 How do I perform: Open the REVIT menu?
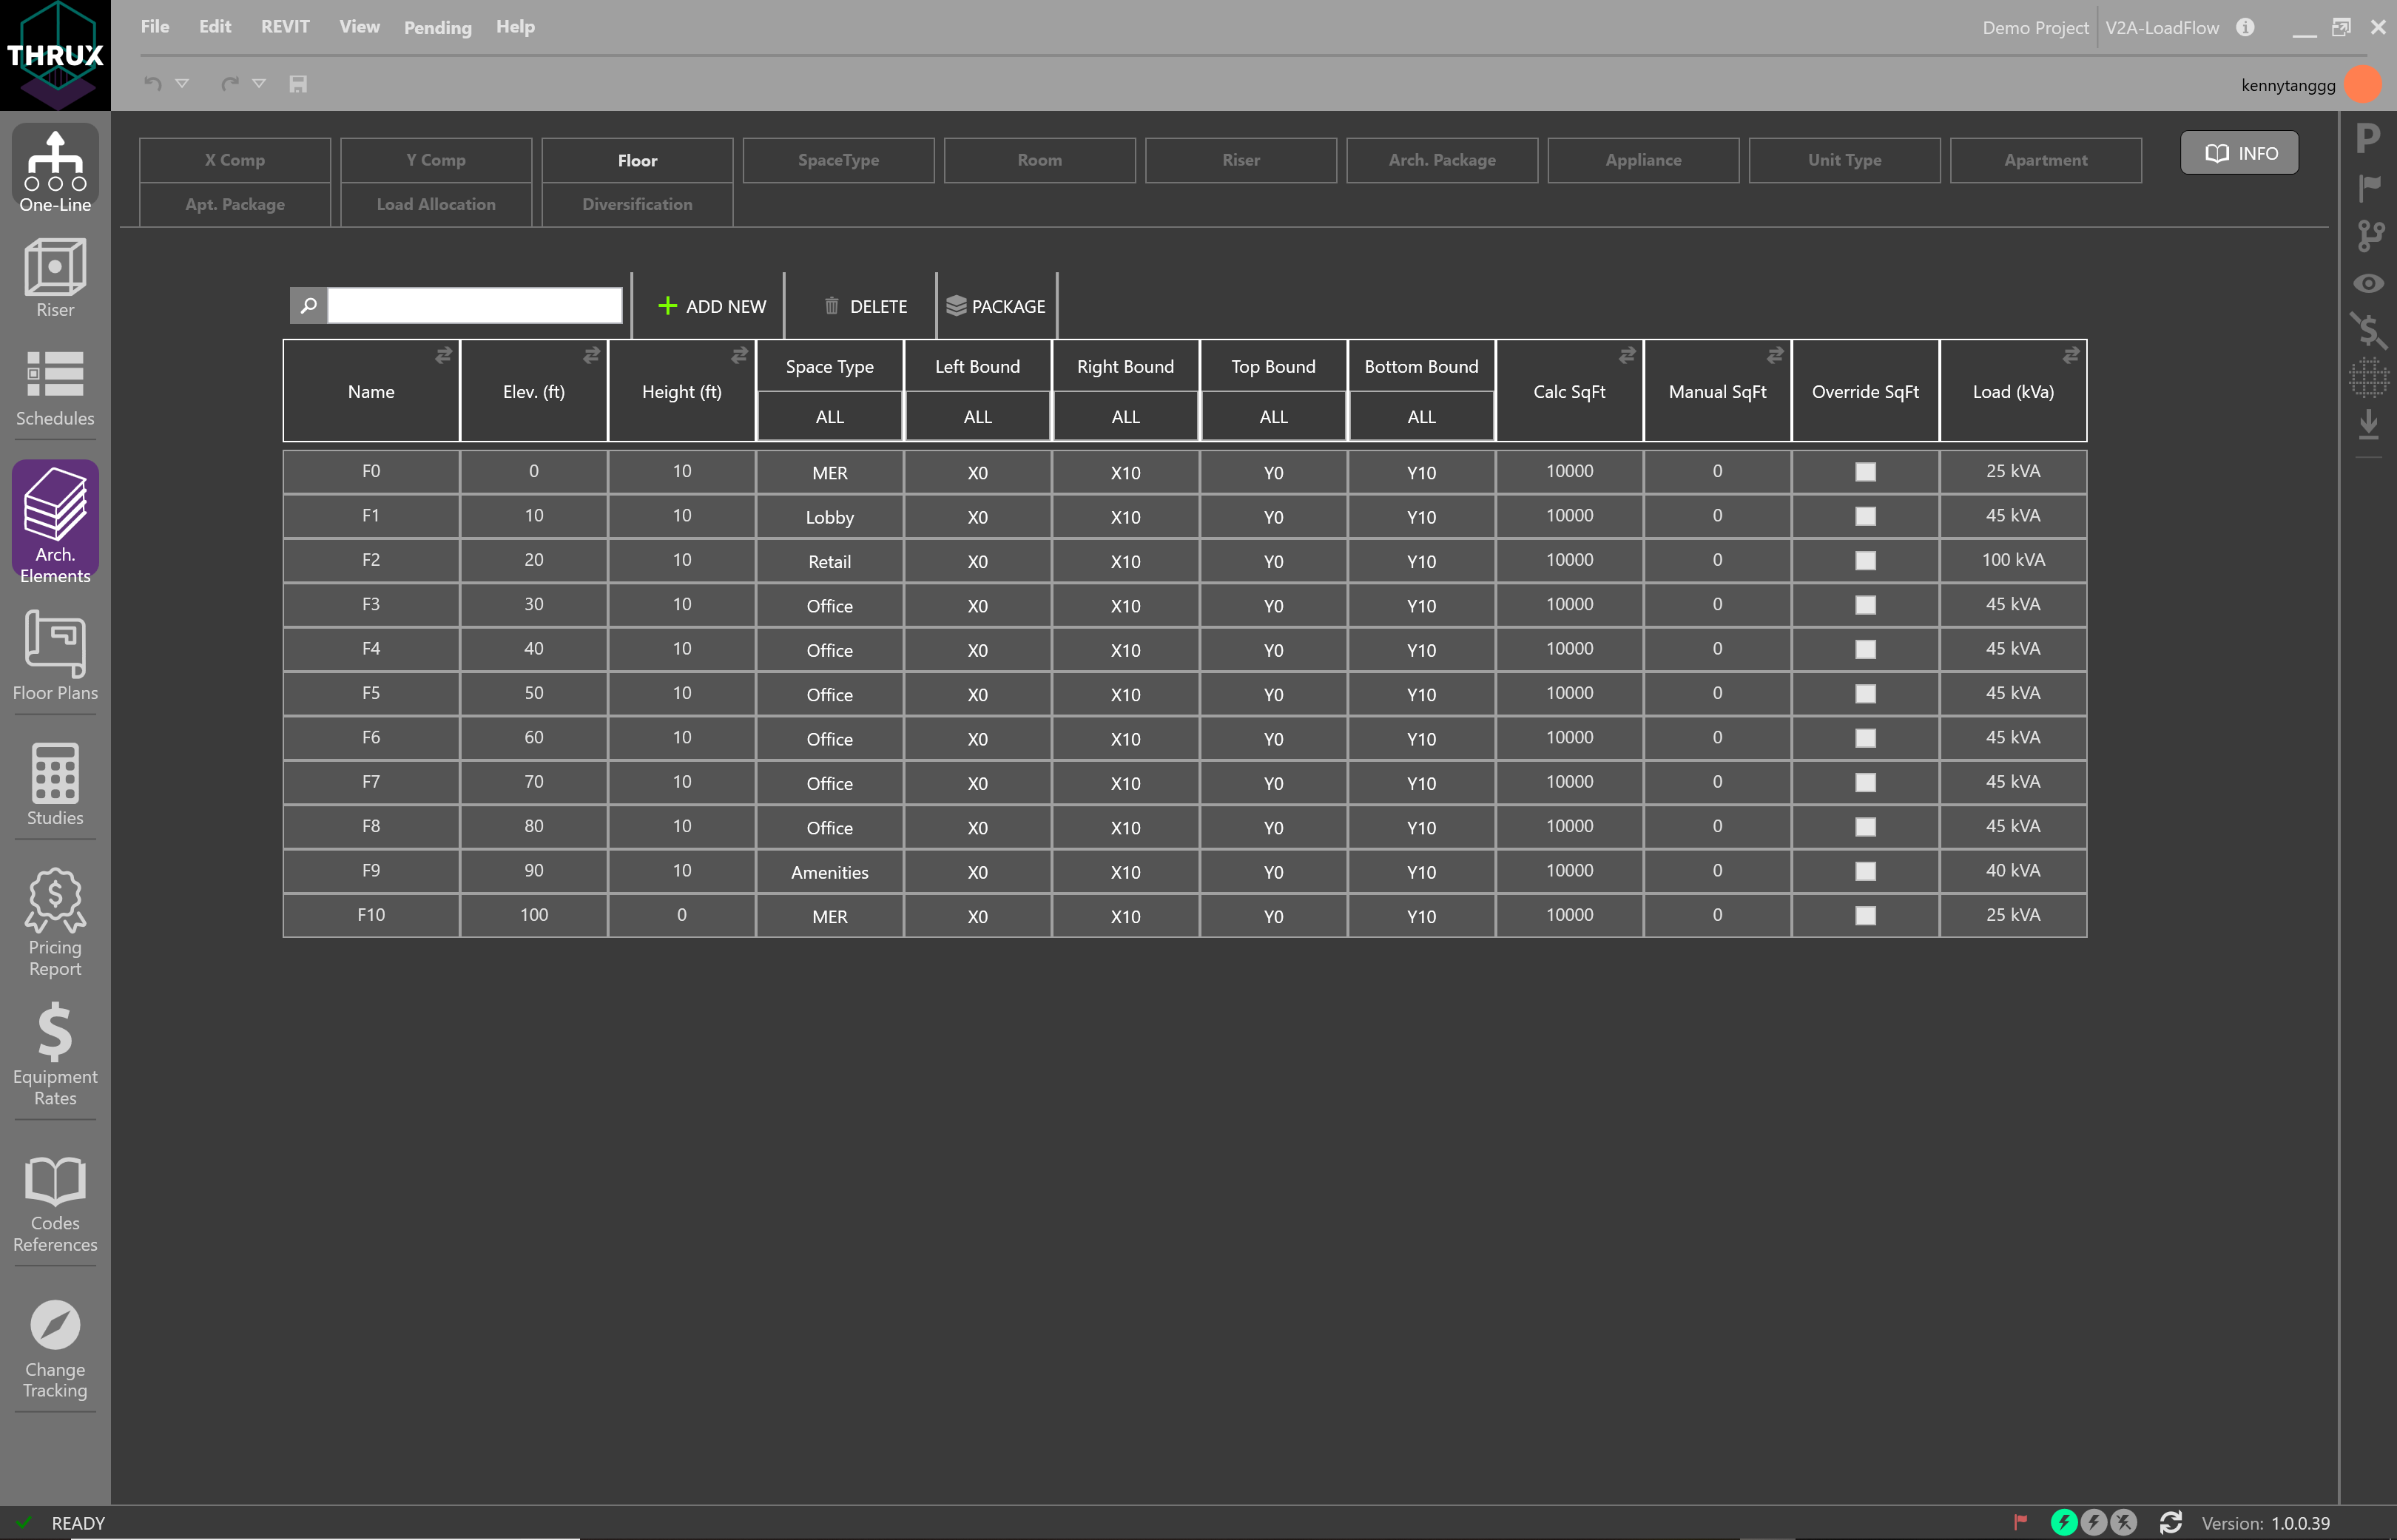(x=285, y=27)
